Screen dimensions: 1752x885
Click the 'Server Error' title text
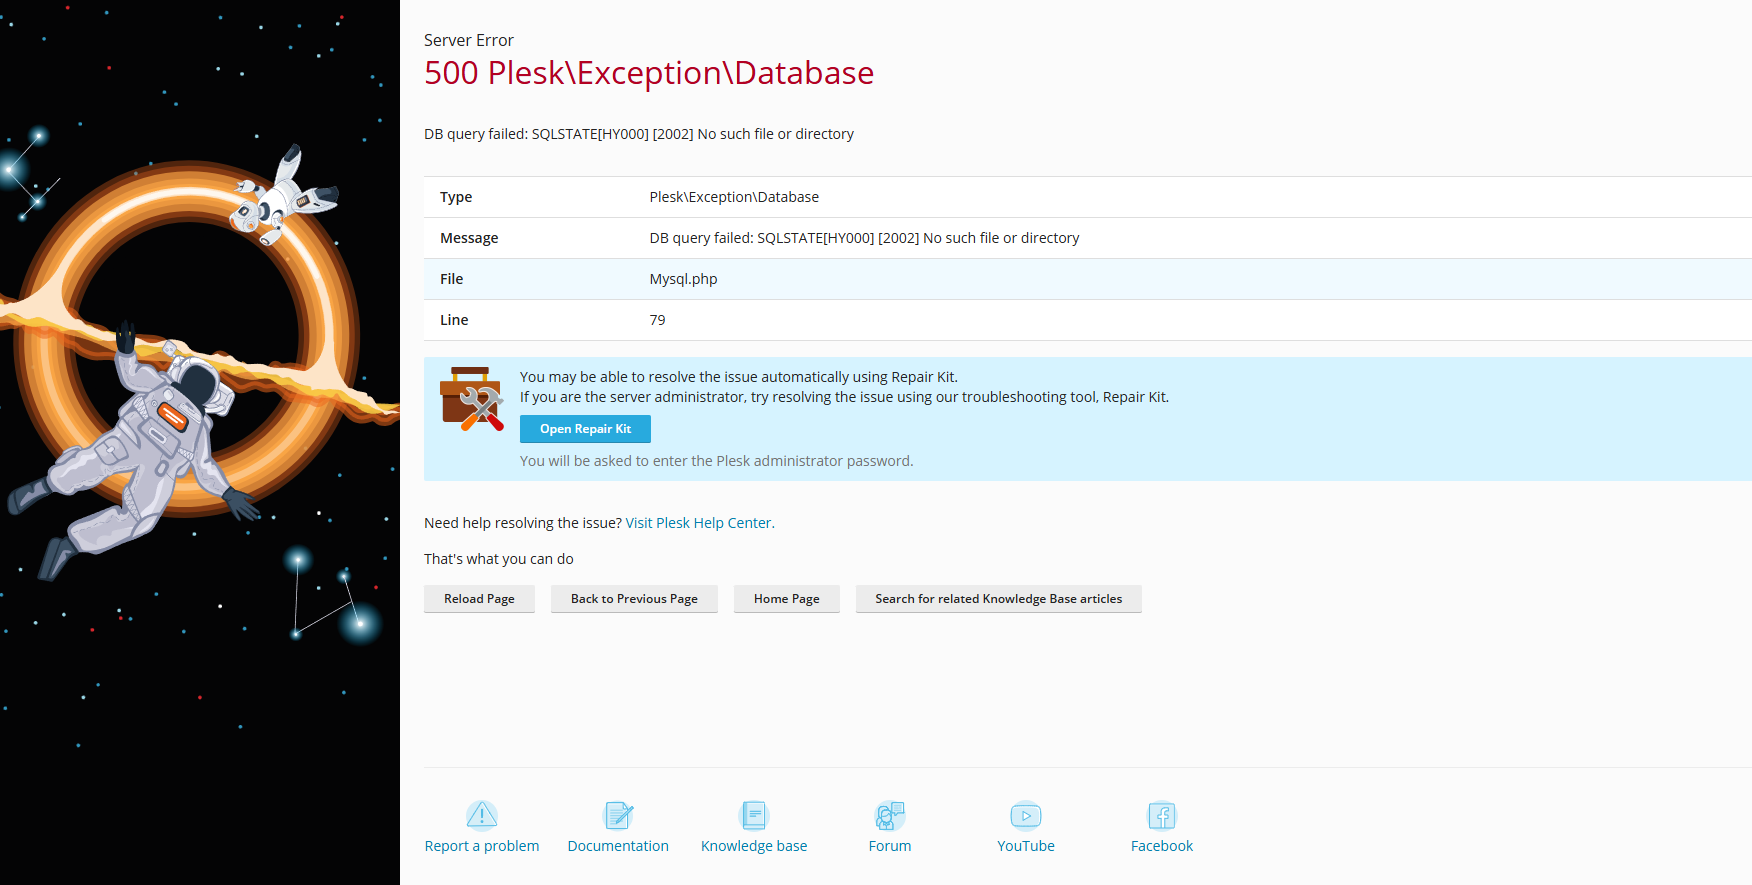coord(469,40)
